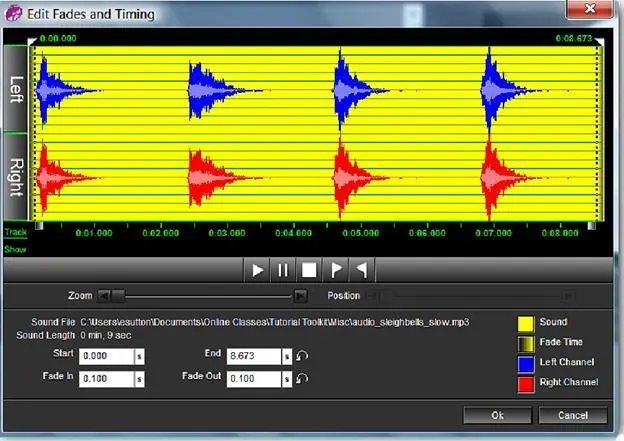Reset the End time value
Image resolution: width=624 pixels, height=441 pixels.
(x=302, y=356)
